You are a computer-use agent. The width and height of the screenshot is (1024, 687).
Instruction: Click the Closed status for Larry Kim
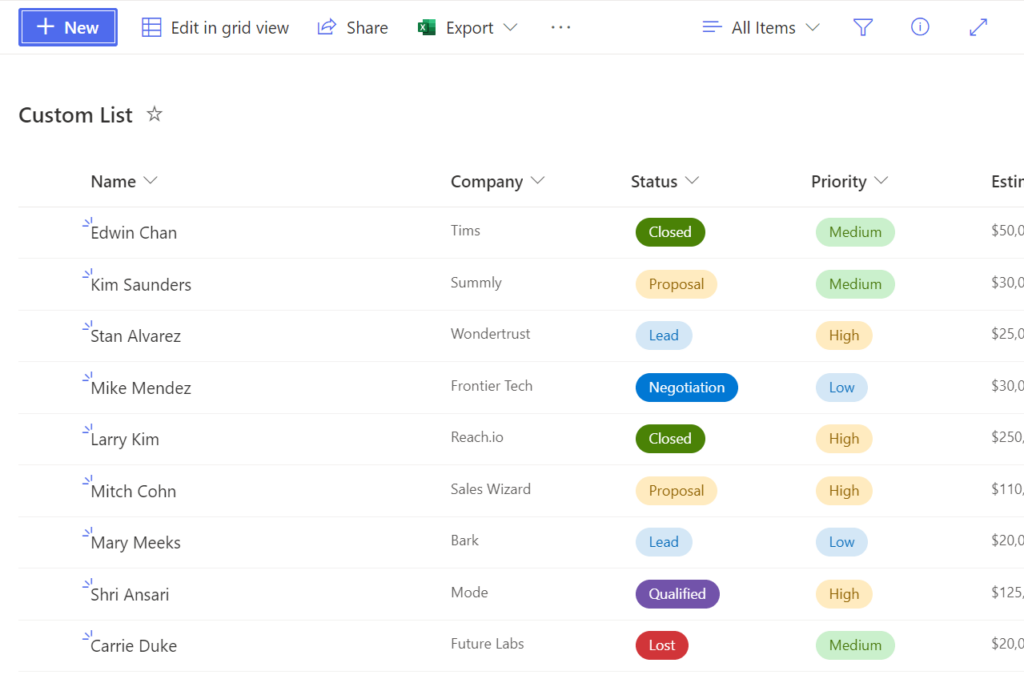point(670,439)
